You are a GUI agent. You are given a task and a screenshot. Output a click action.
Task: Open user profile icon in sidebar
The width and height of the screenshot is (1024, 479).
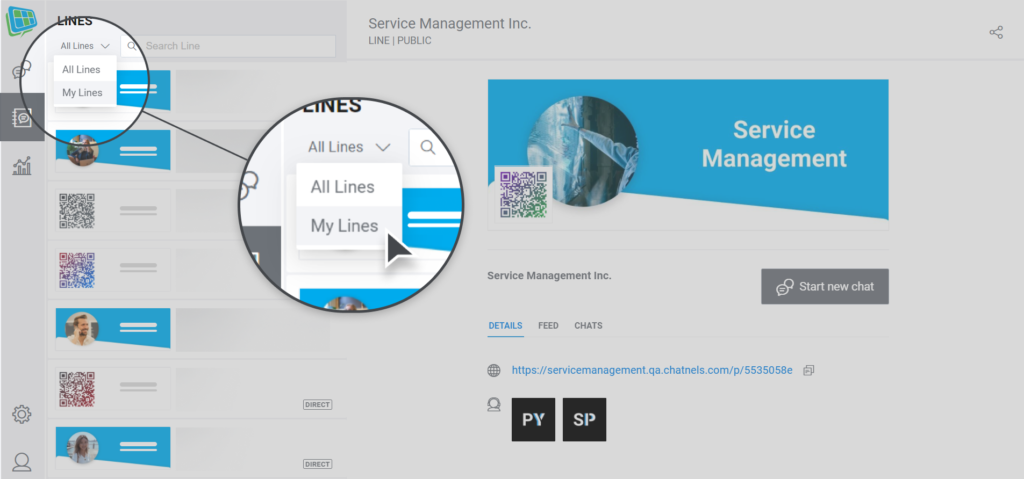tap(22, 462)
